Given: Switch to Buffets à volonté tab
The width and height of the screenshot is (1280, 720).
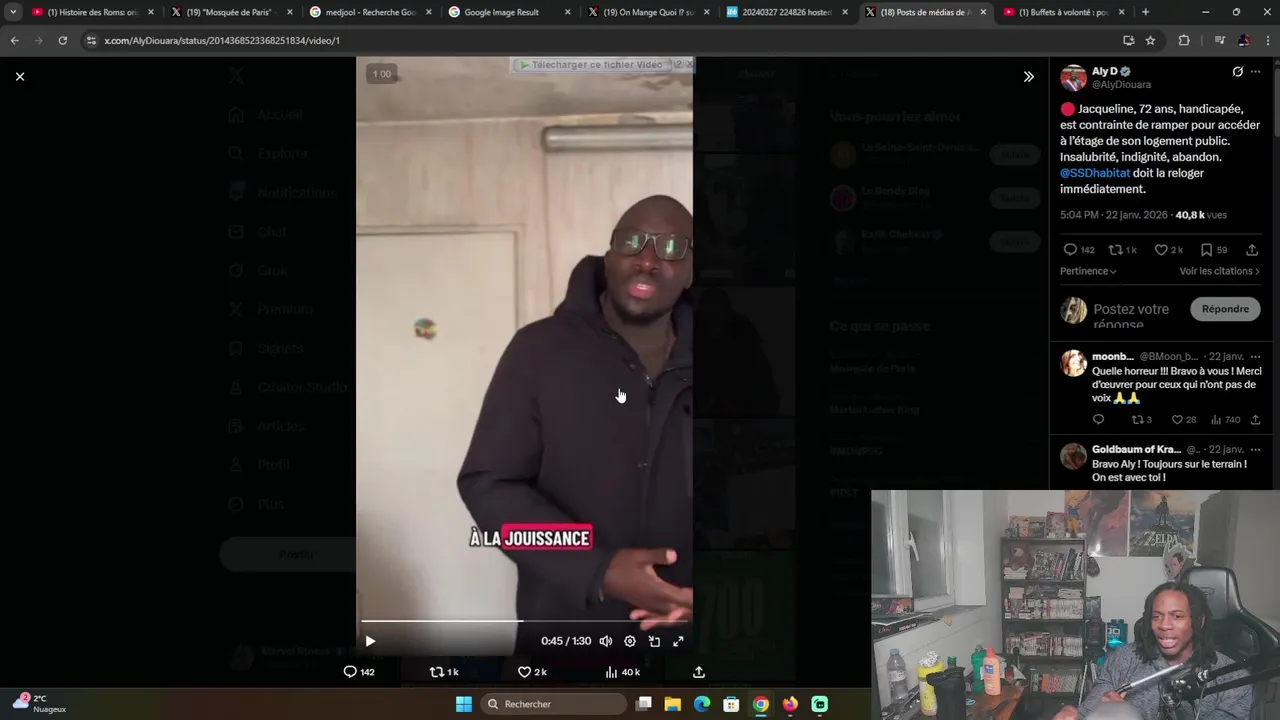Looking at the screenshot, I should point(1064,12).
